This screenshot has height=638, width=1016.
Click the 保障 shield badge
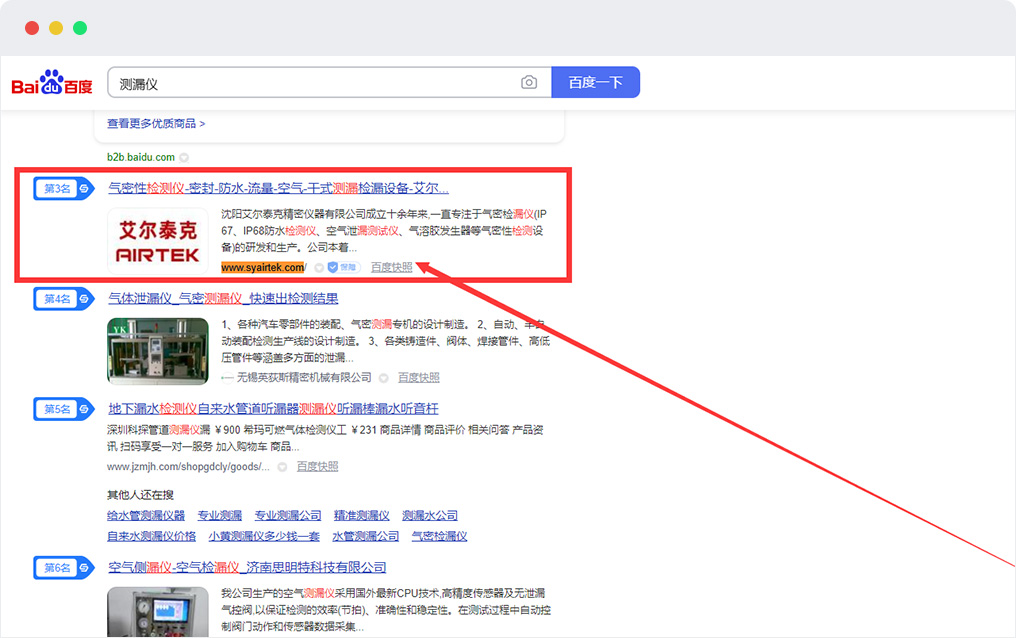pos(343,267)
